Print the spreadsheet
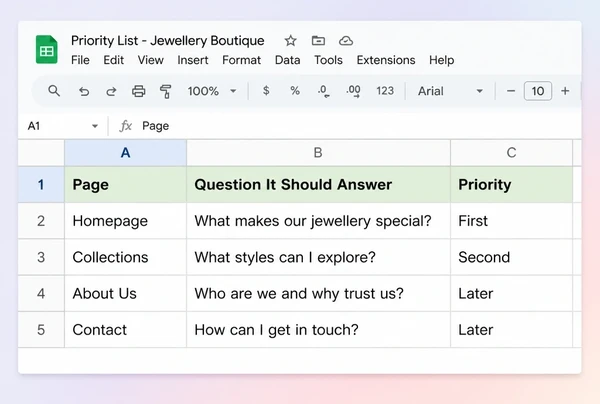This screenshot has height=404, width=600. click(x=139, y=91)
